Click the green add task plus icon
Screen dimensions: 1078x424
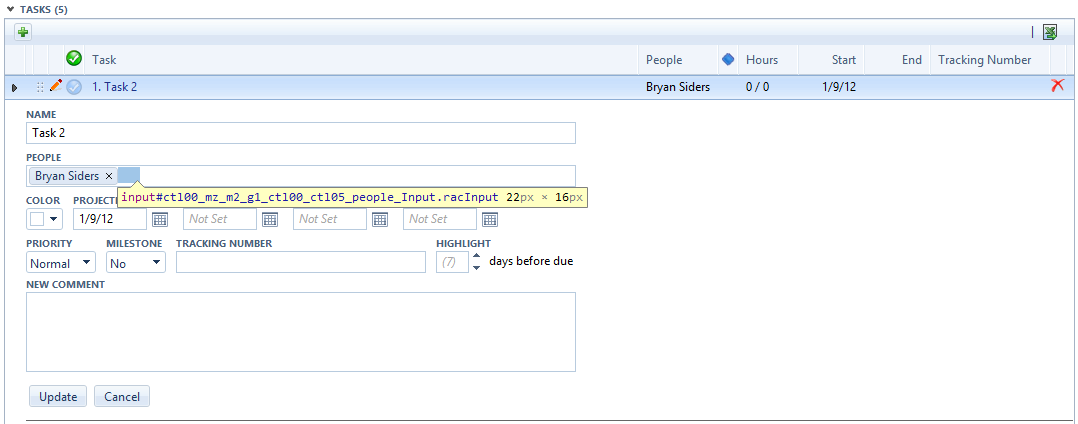click(x=23, y=32)
